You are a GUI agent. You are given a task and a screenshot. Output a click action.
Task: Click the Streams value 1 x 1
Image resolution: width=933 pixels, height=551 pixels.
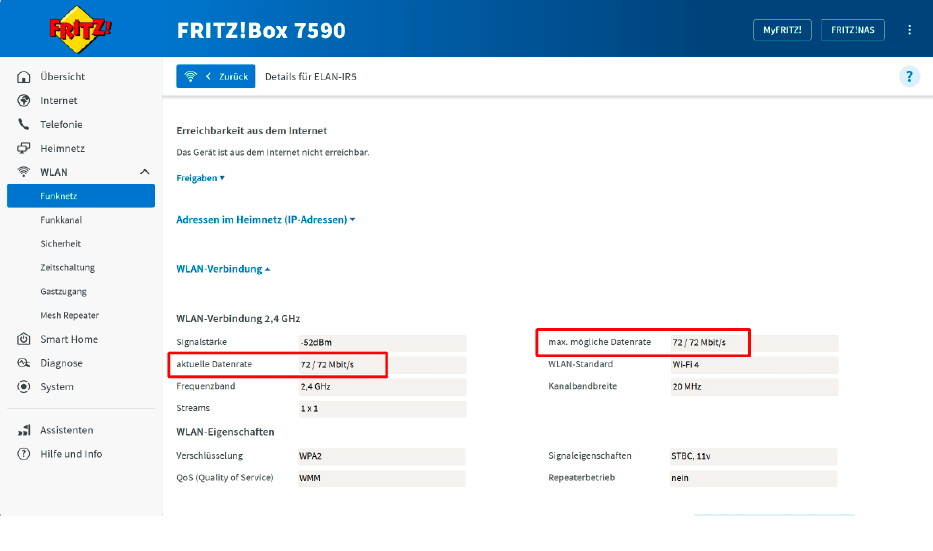coord(382,408)
